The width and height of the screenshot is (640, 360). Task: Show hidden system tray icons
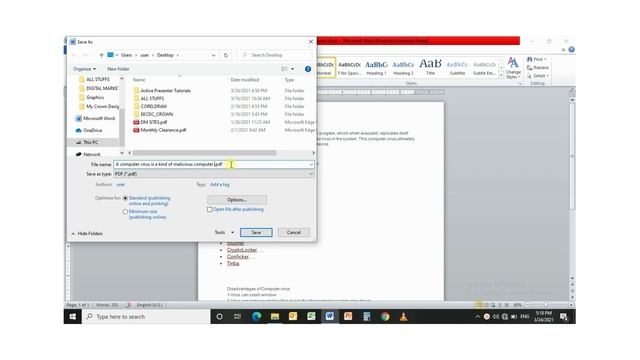478,316
